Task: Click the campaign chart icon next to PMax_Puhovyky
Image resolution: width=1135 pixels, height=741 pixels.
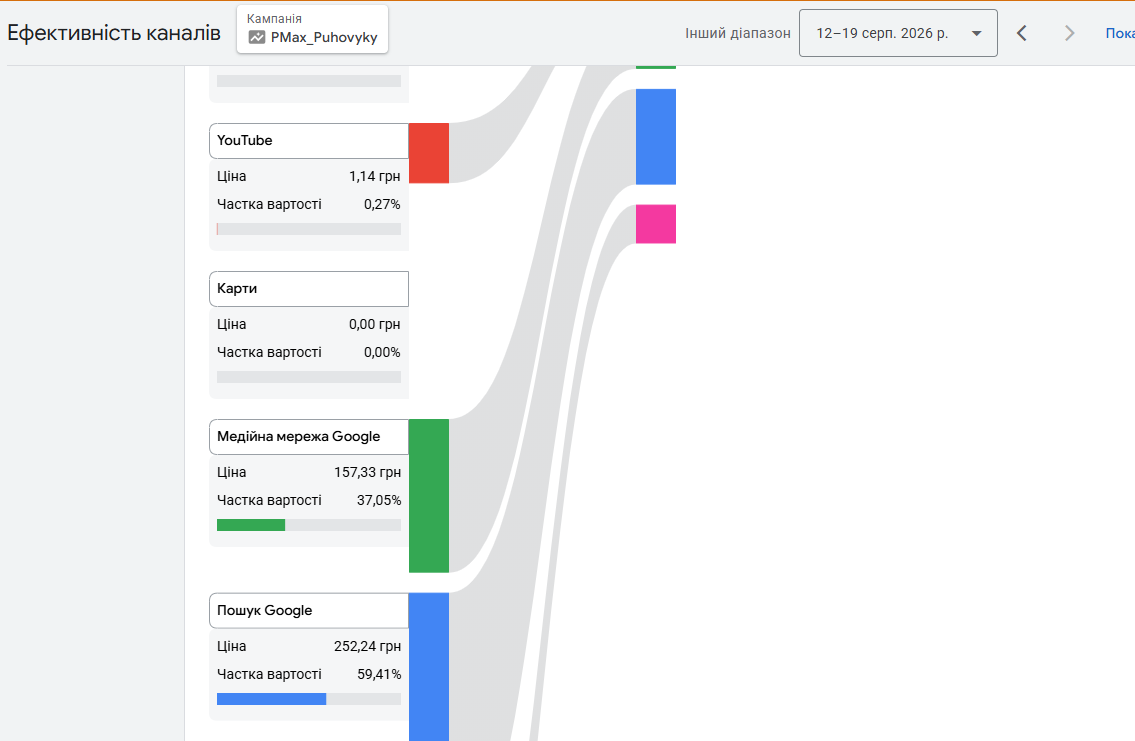Action: point(257,38)
